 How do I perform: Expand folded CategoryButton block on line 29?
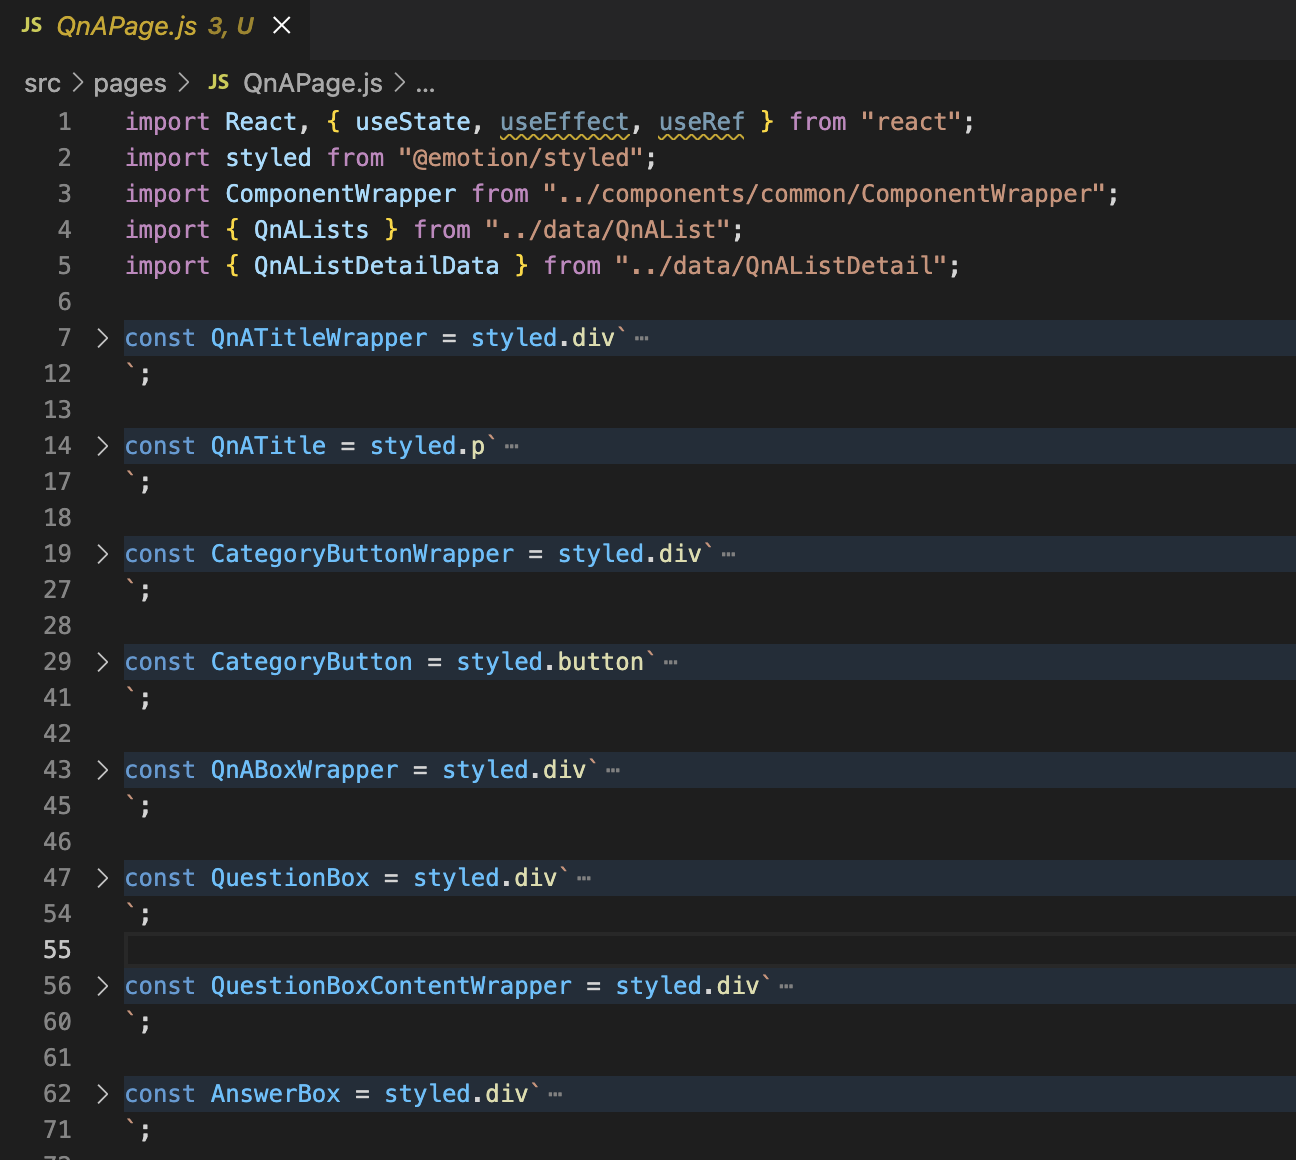[x=102, y=662]
